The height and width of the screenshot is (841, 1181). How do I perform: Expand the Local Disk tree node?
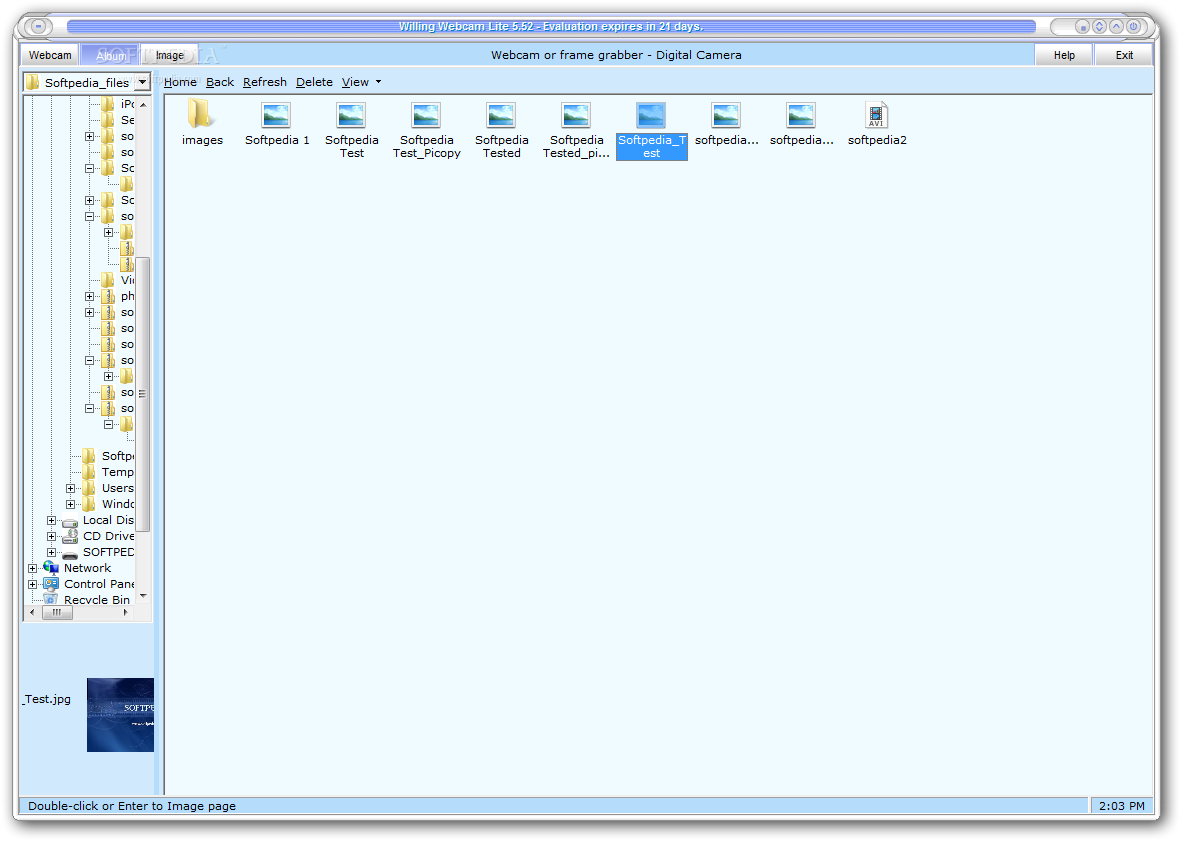coord(51,520)
